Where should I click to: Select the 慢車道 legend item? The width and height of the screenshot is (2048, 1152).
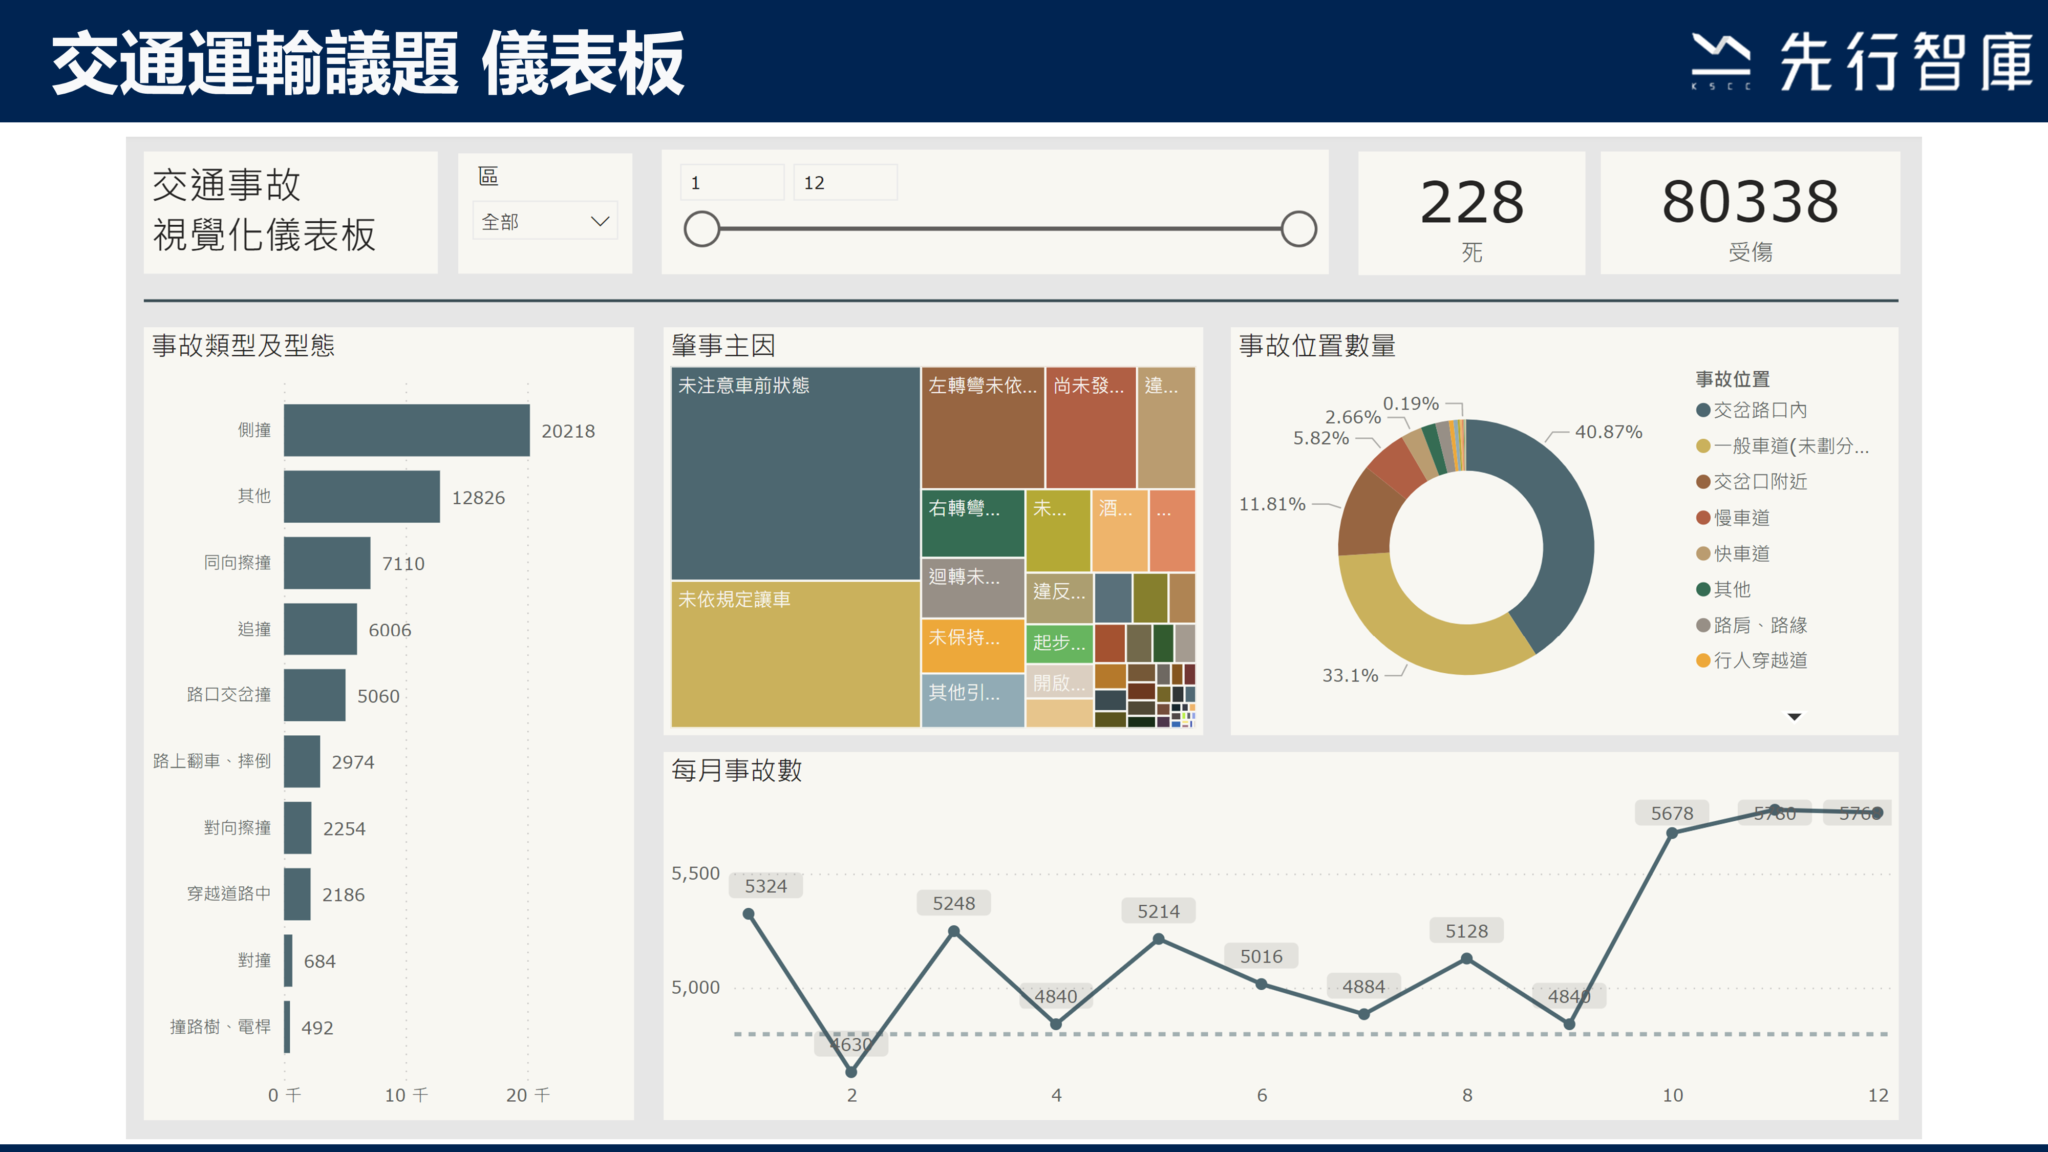1742,518
